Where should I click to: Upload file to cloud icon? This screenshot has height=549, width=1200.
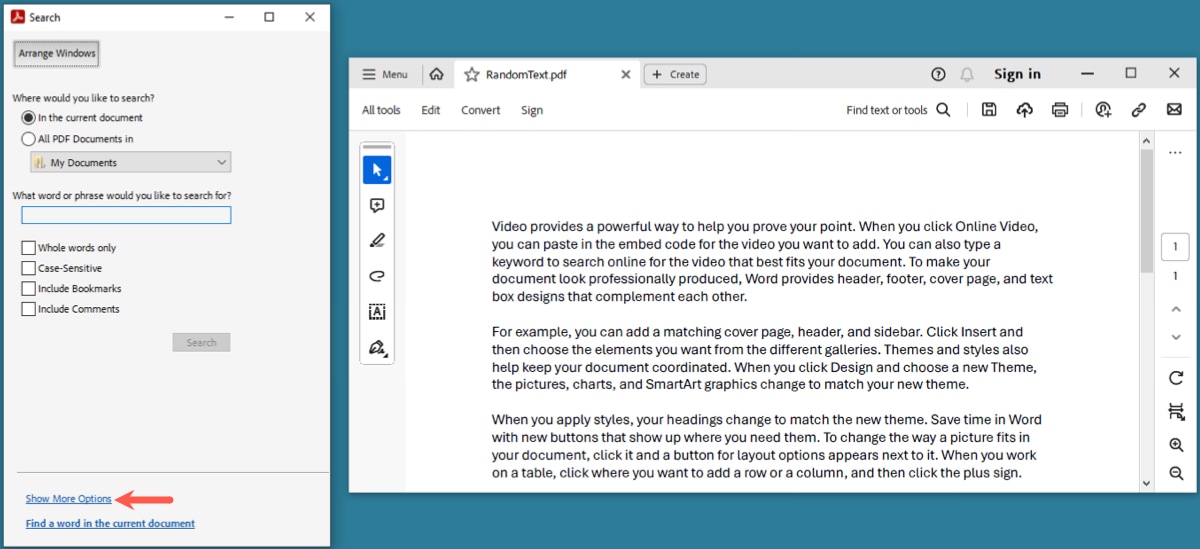point(1025,110)
